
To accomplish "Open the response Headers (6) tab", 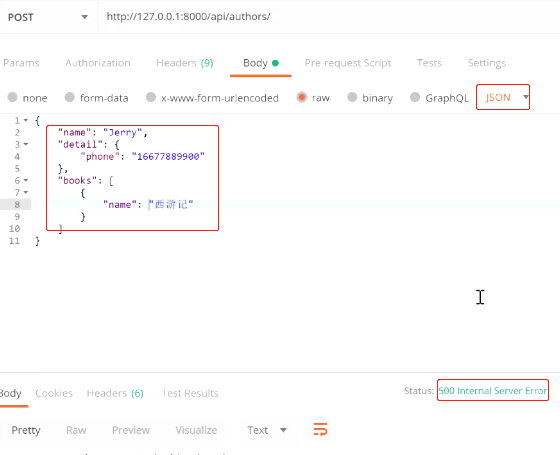I will point(115,393).
